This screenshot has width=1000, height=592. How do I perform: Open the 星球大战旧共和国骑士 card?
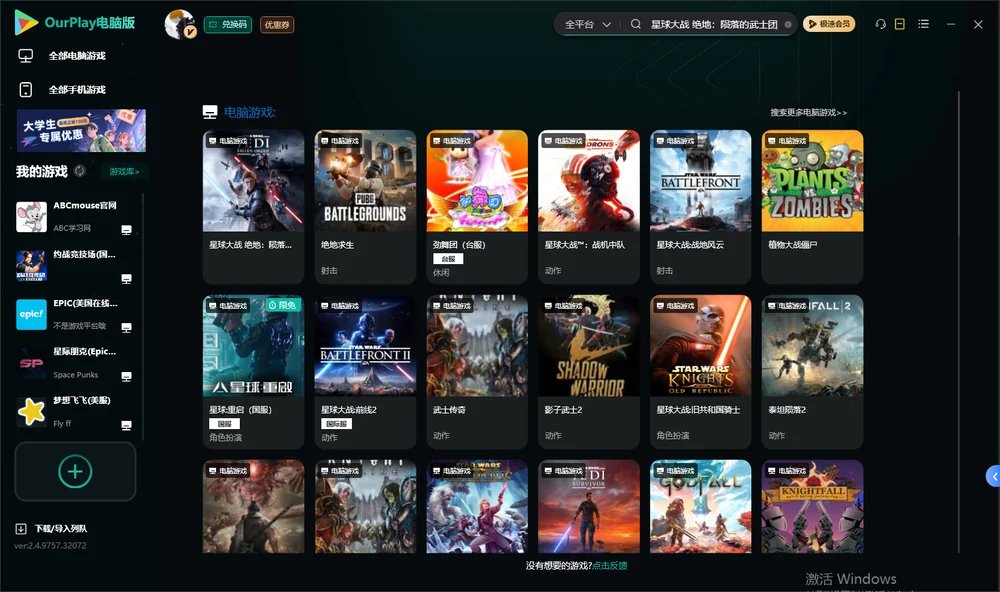(x=701, y=371)
